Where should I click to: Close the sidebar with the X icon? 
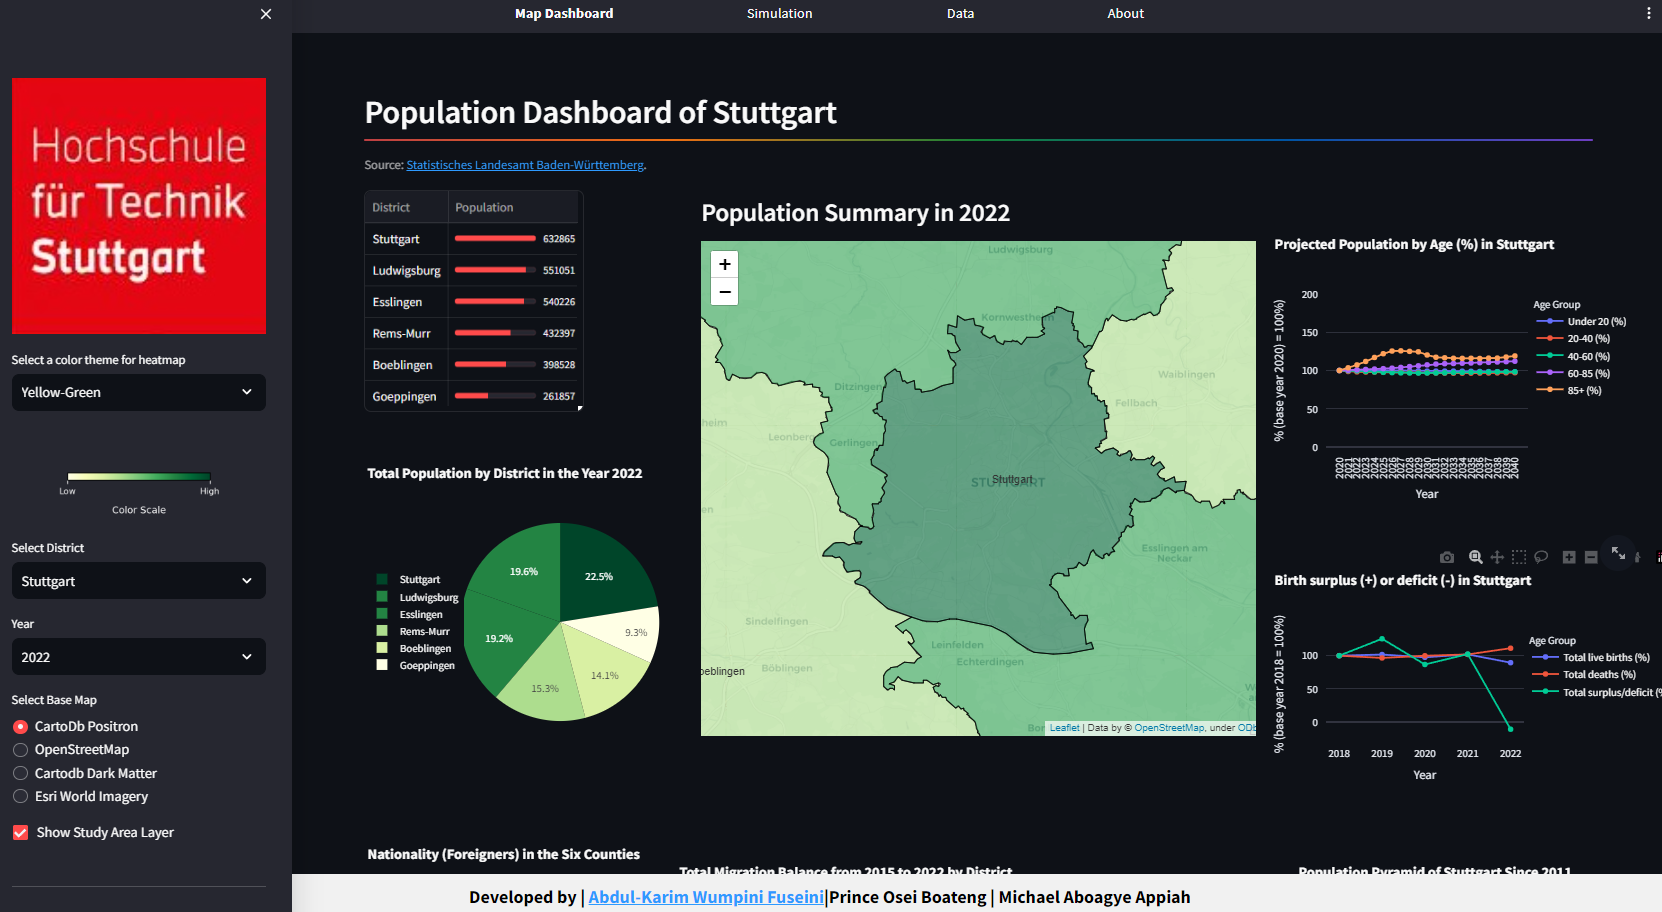pyautogui.click(x=266, y=14)
